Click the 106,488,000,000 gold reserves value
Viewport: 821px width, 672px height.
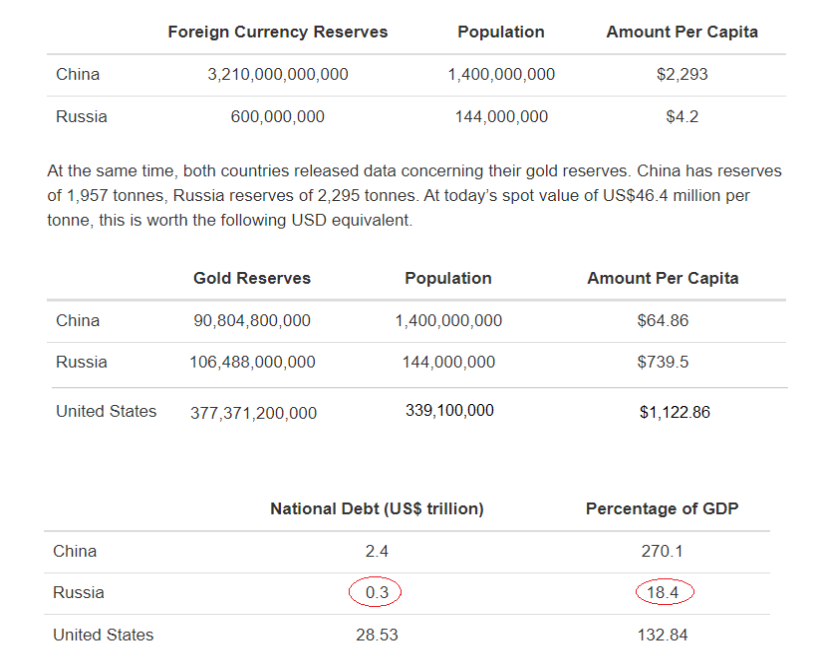tap(252, 363)
